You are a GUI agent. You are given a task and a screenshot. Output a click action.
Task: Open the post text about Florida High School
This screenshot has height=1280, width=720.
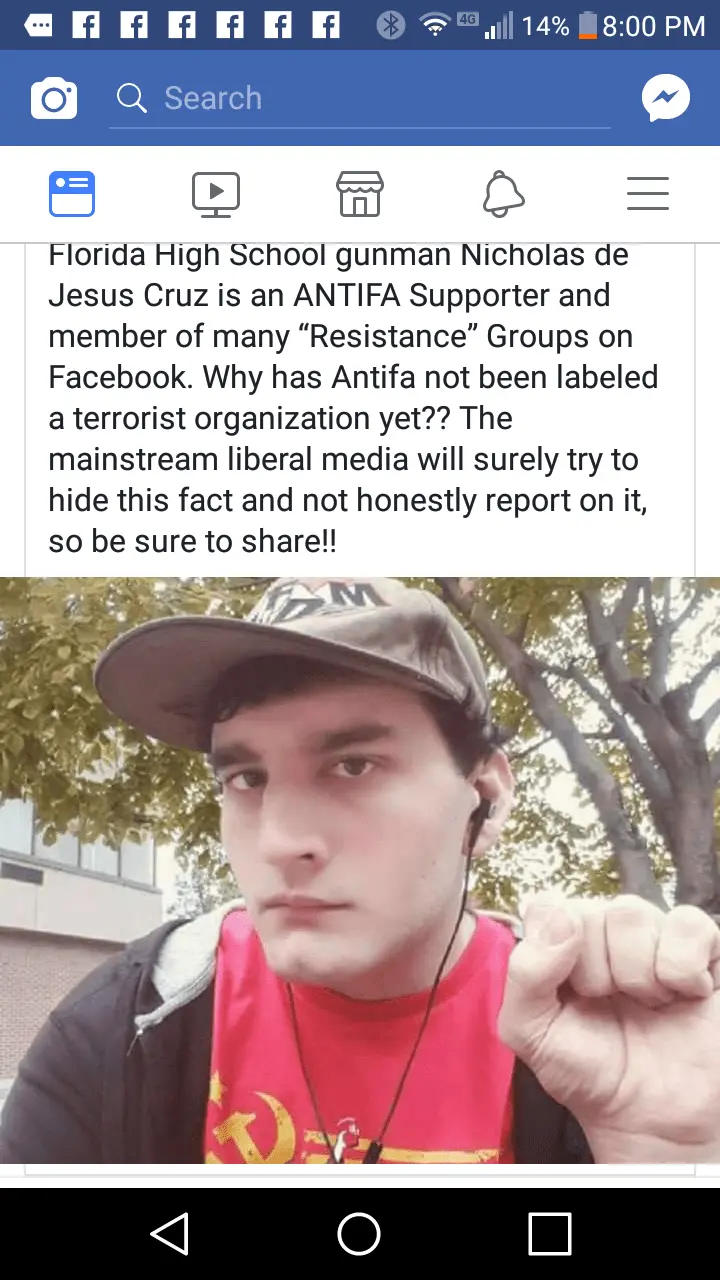coord(355,398)
